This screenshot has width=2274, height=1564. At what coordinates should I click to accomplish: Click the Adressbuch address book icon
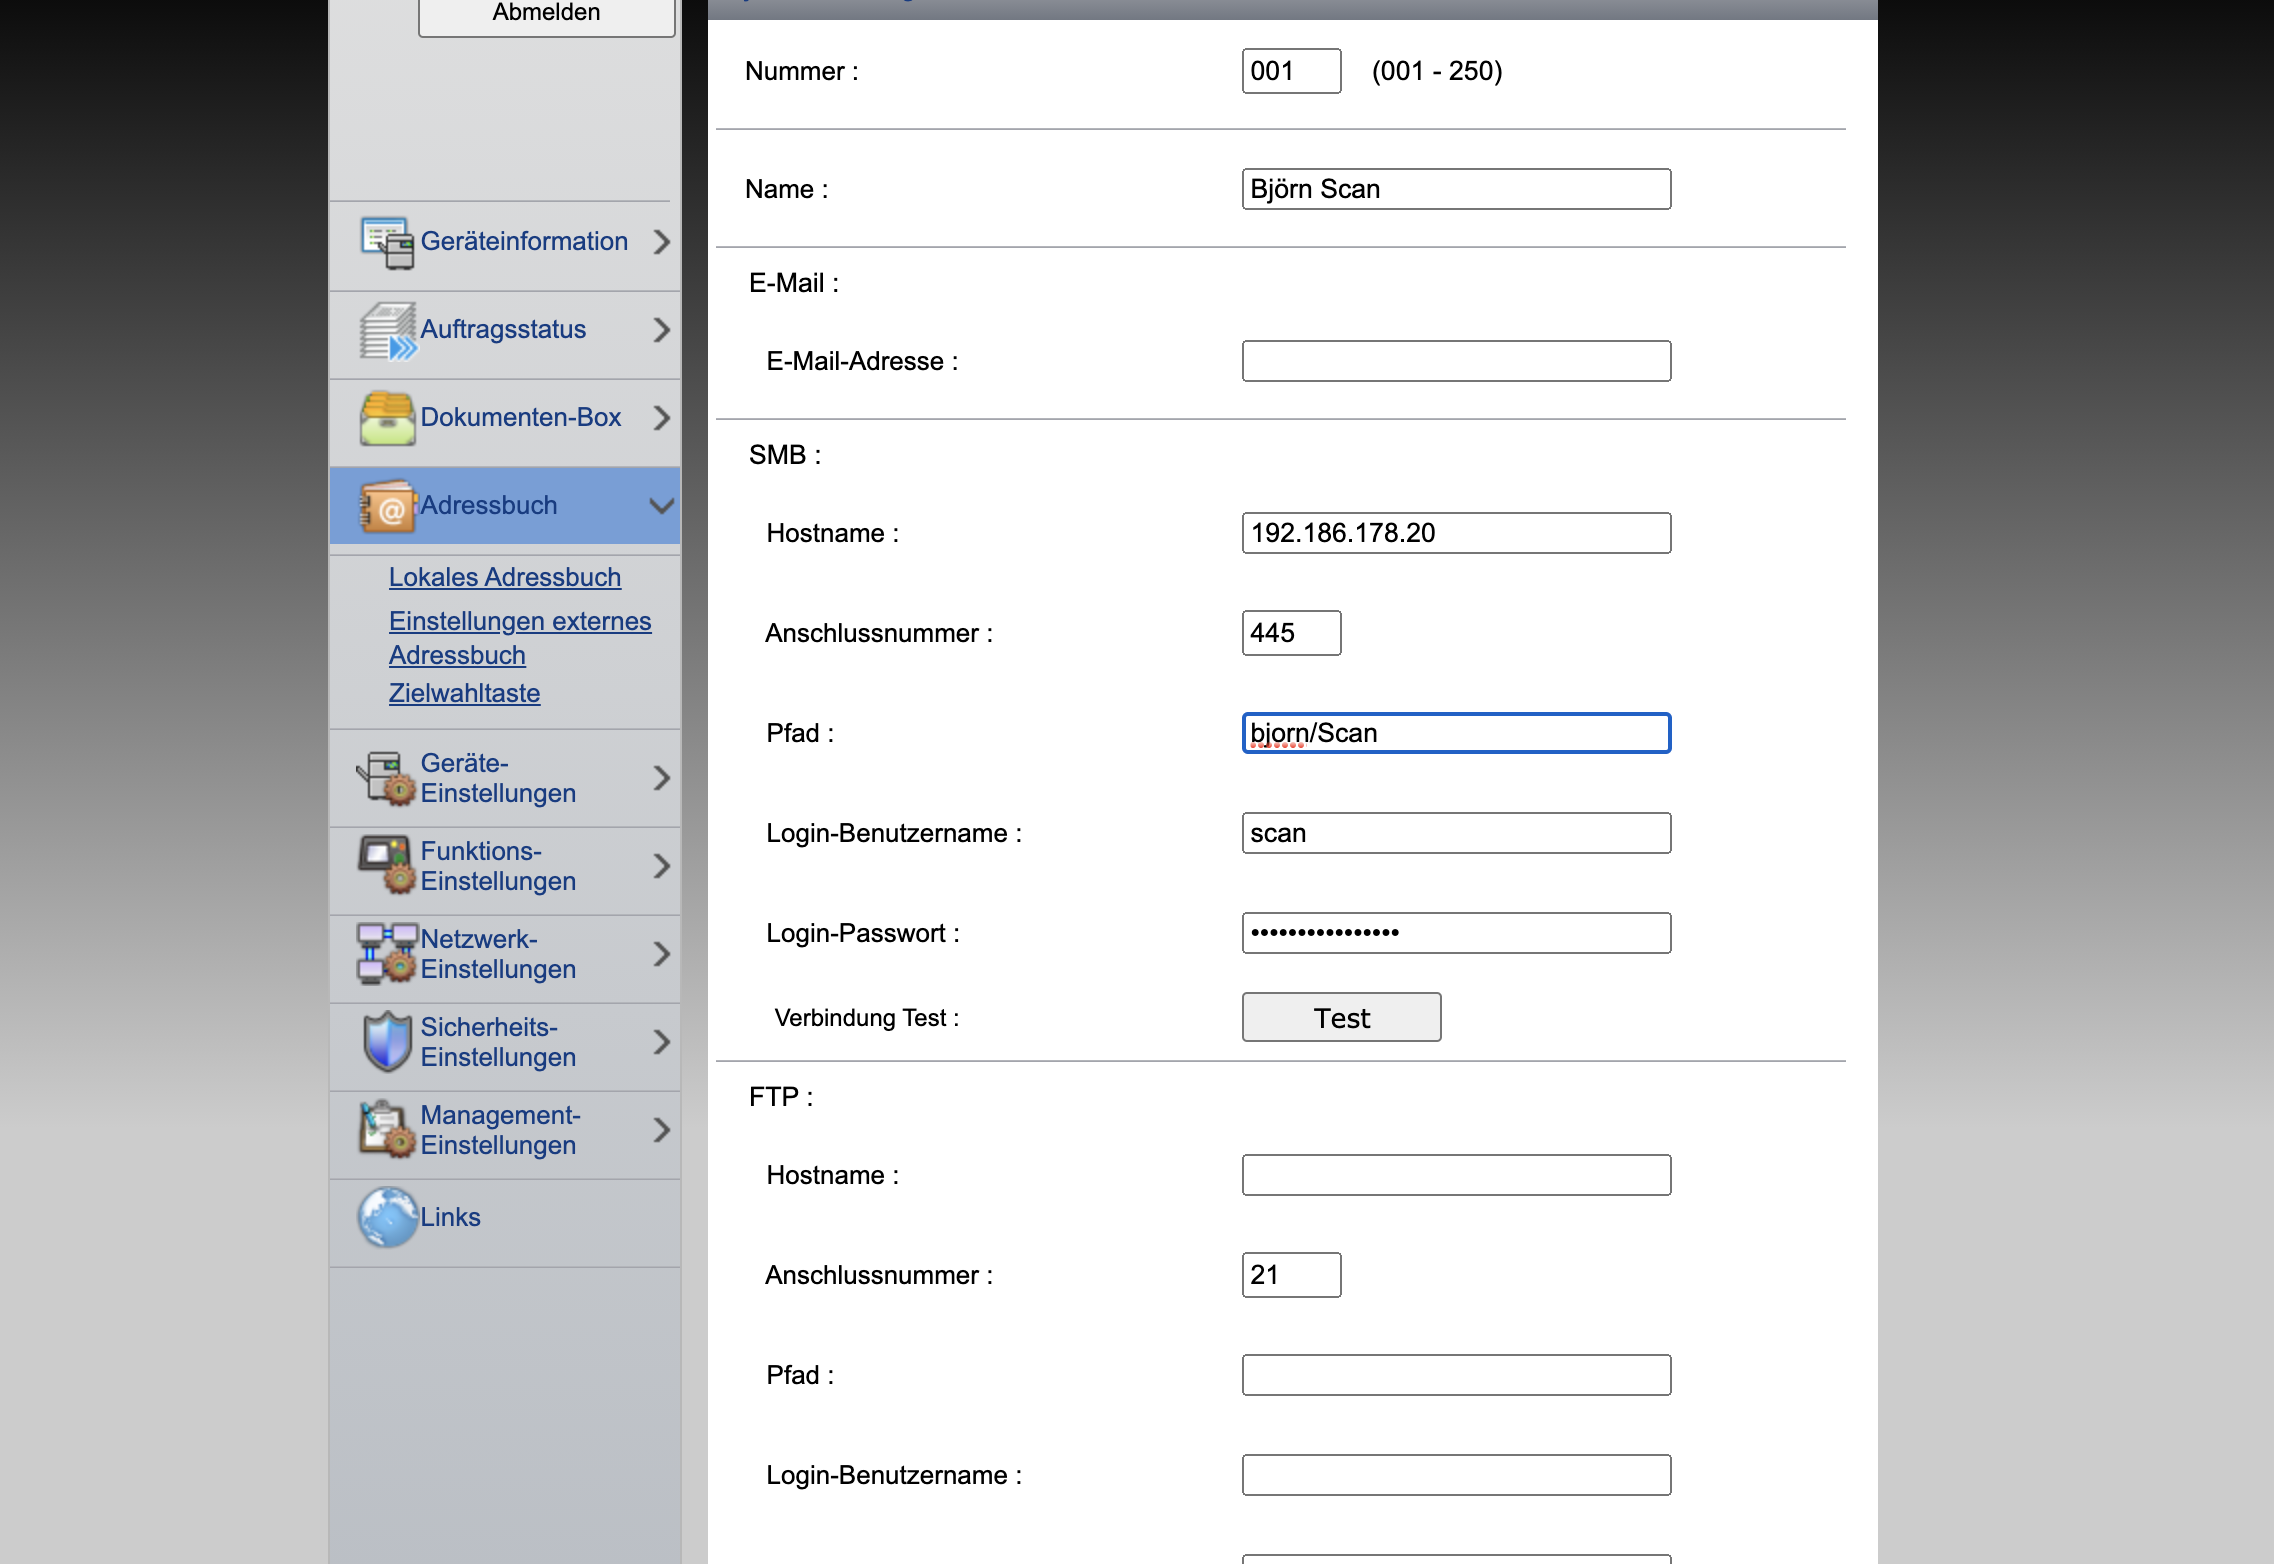point(386,506)
